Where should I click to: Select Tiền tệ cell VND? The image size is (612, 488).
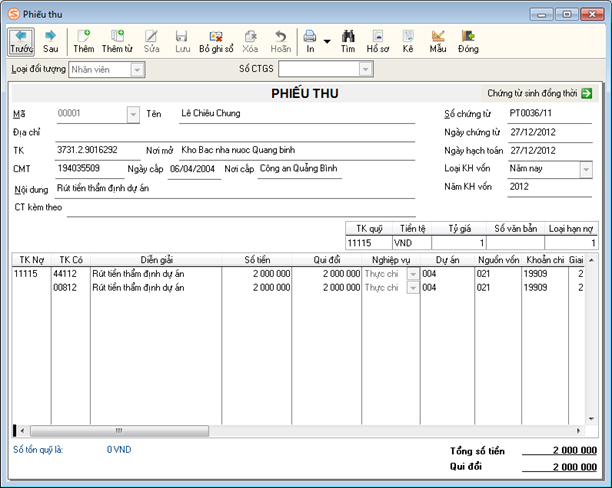[412, 243]
